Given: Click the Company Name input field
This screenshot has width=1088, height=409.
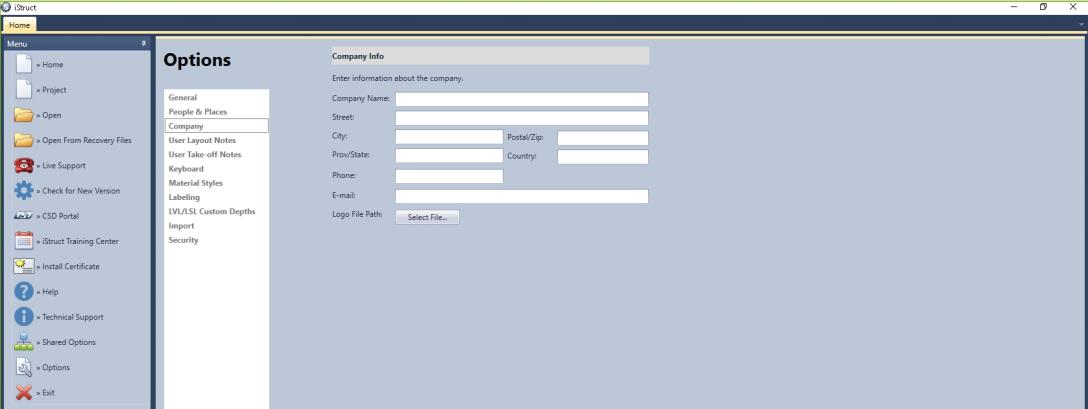Looking at the screenshot, I should tap(522, 99).
